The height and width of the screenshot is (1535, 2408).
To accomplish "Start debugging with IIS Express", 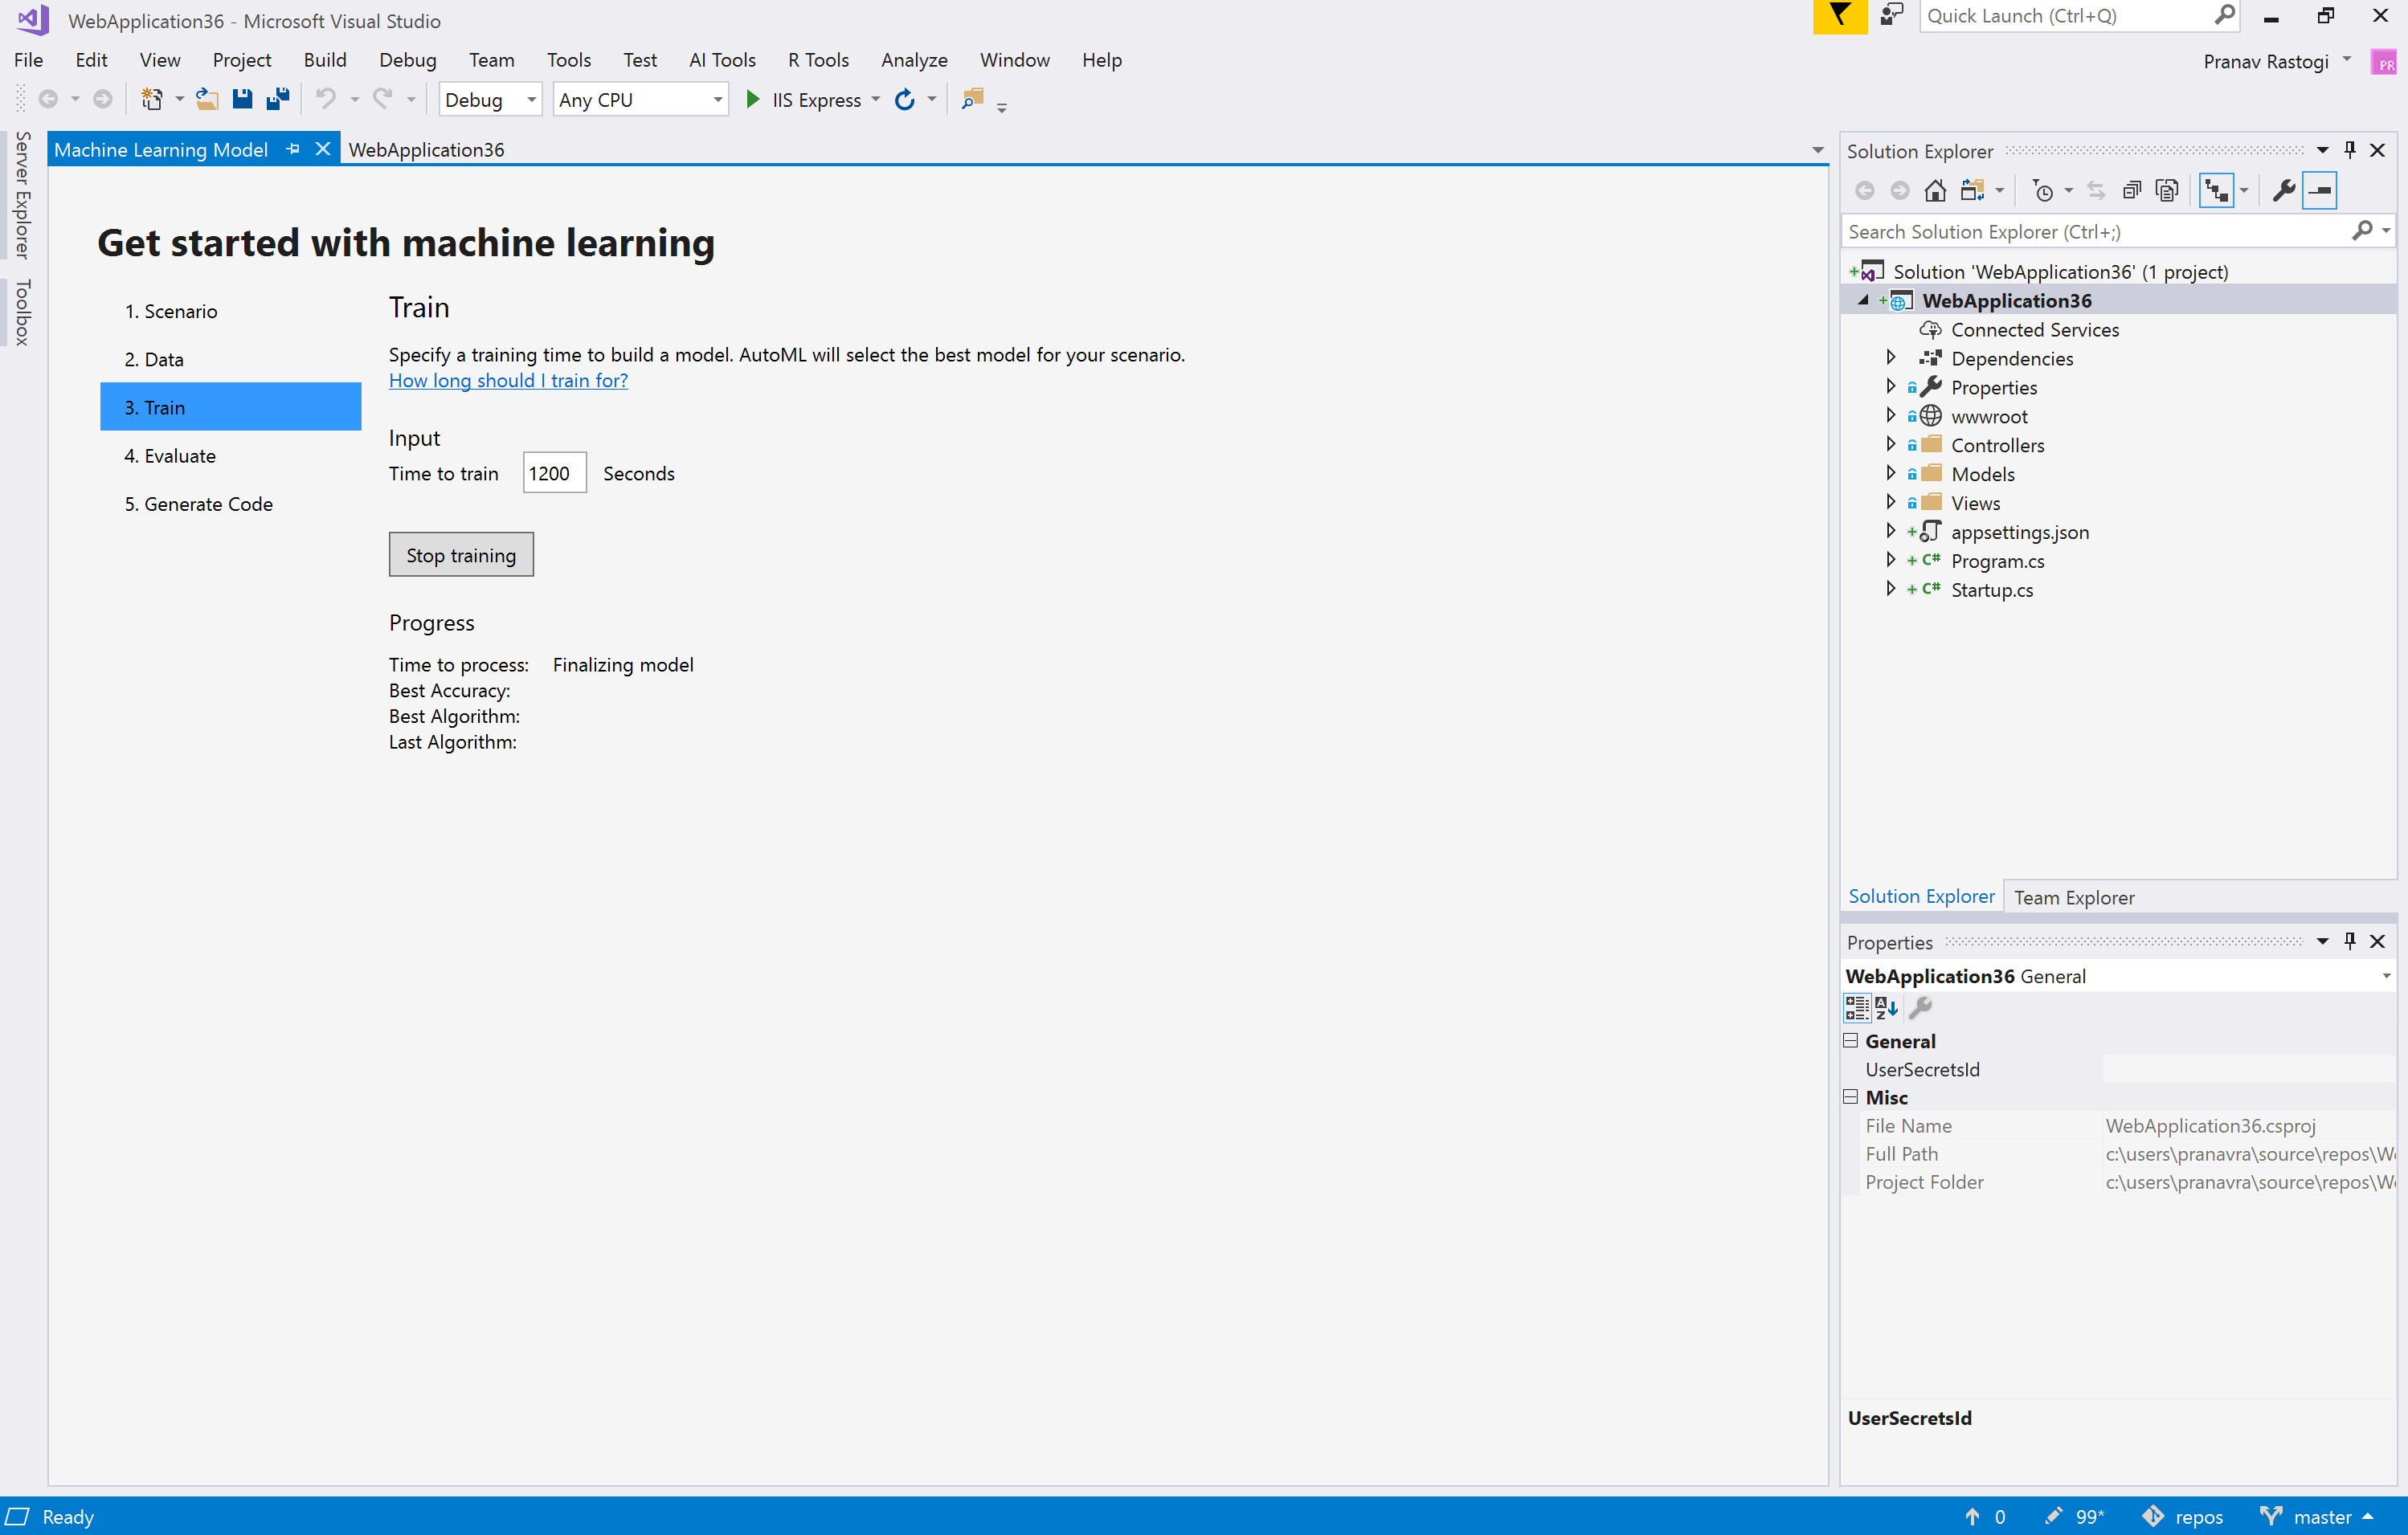I will click(804, 100).
